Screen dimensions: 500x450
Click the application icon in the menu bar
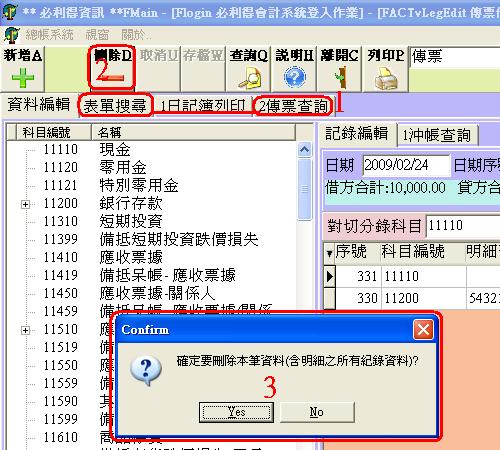(x=11, y=35)
